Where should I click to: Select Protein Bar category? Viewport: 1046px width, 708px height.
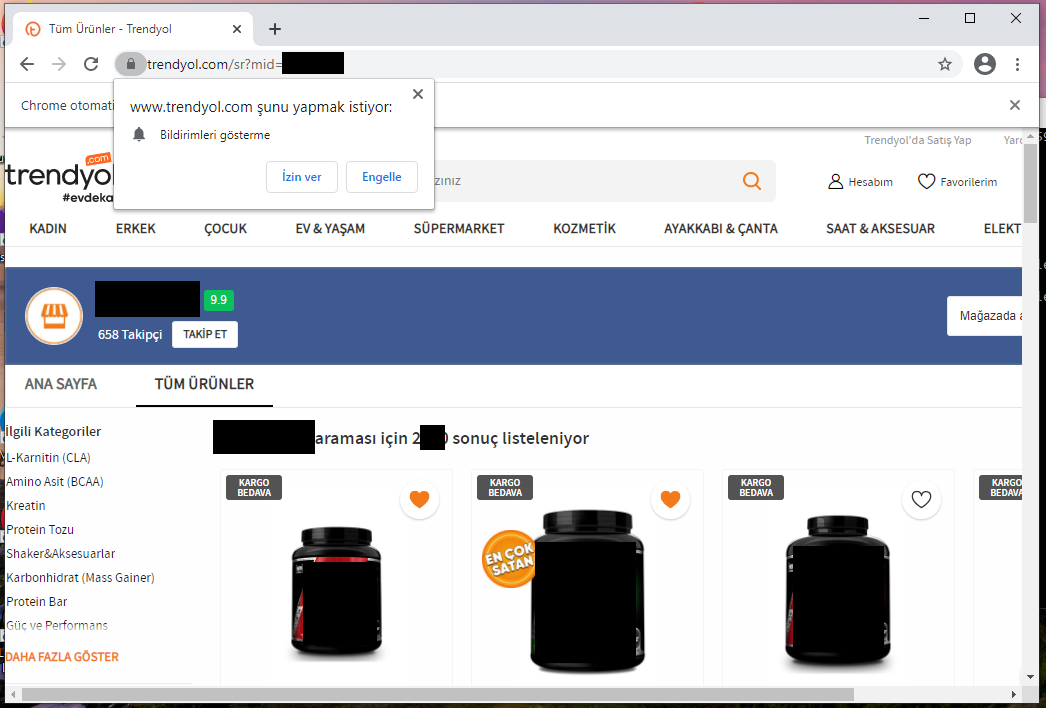37,602
